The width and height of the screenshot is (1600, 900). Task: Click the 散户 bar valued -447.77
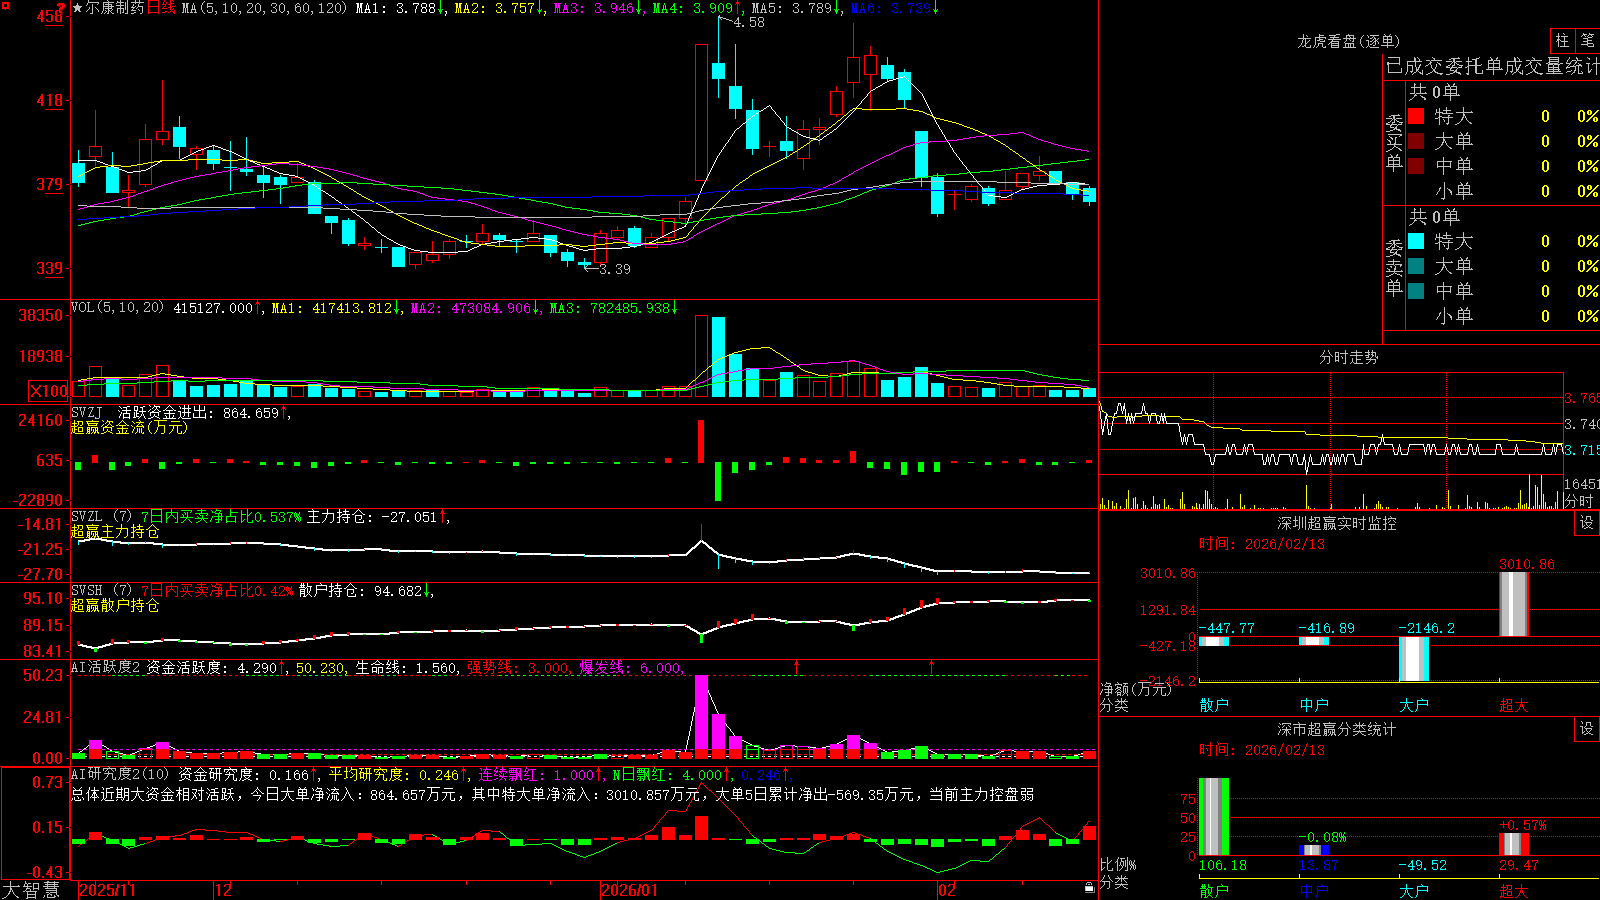[x=1214, y=641]
